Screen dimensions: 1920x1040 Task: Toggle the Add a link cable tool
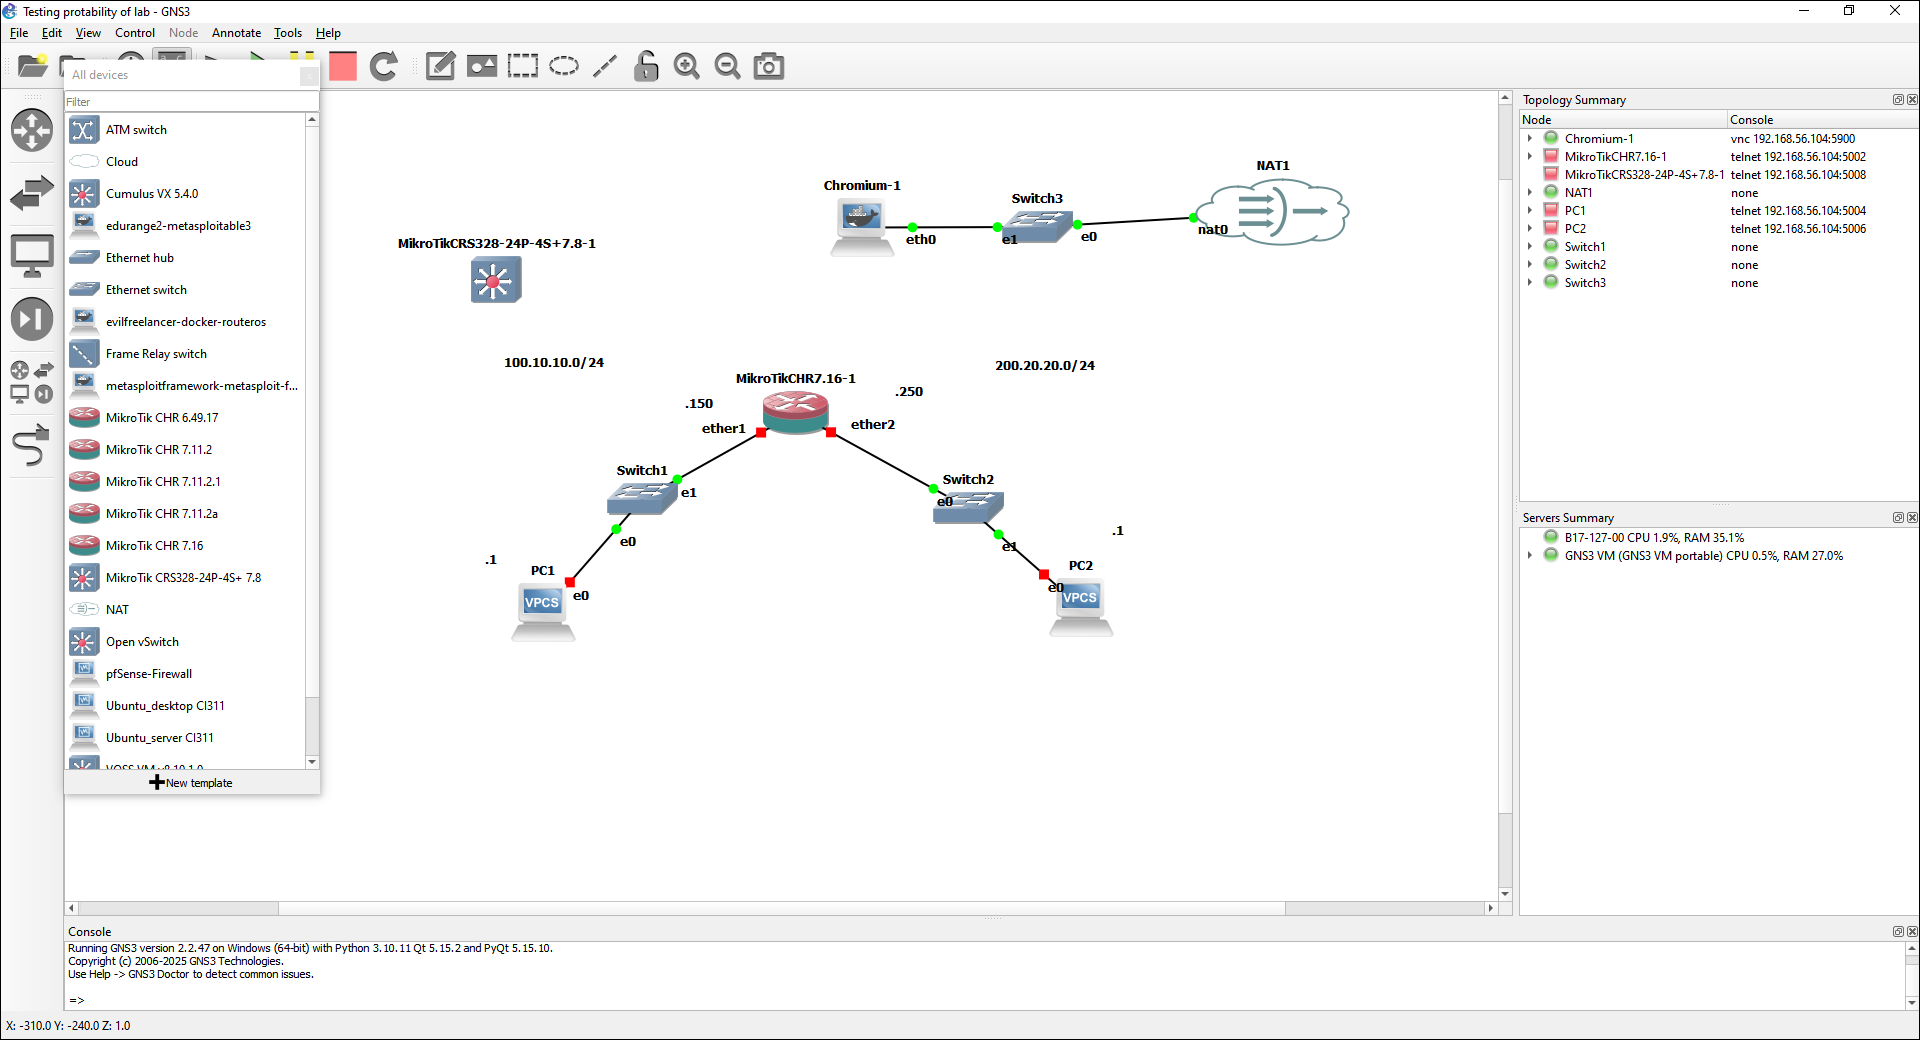(32, 446)
